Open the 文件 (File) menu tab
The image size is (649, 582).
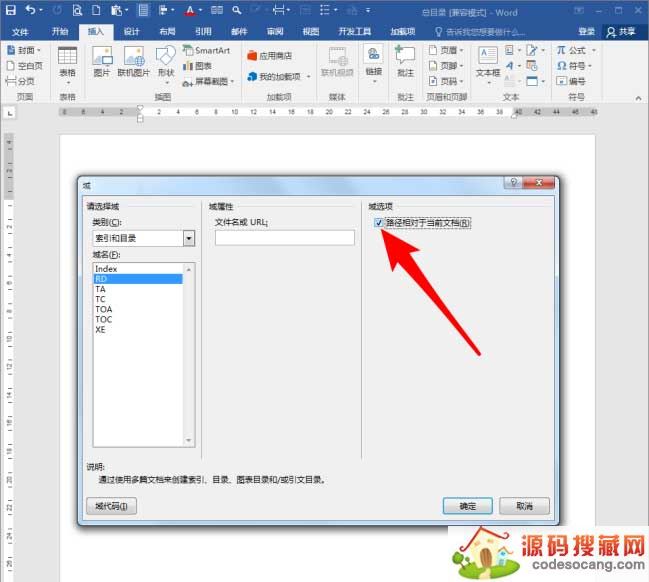coord(20,31)
